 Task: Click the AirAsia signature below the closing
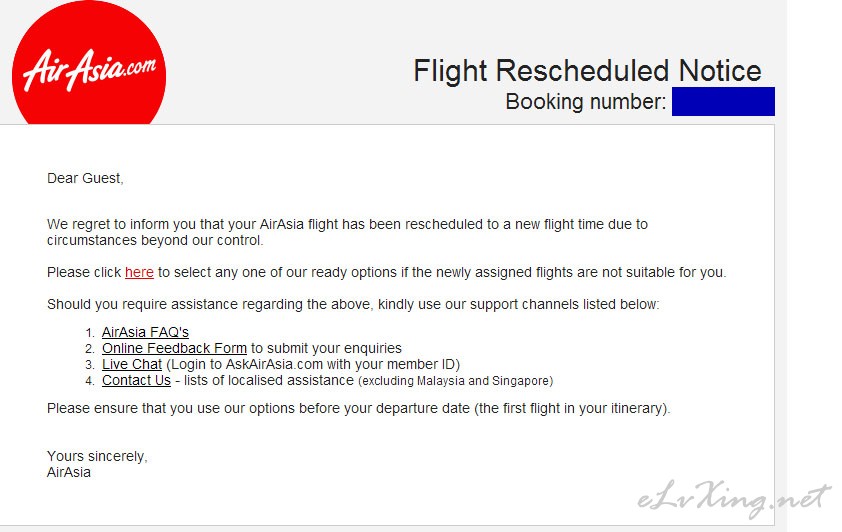tap(69, 472)
